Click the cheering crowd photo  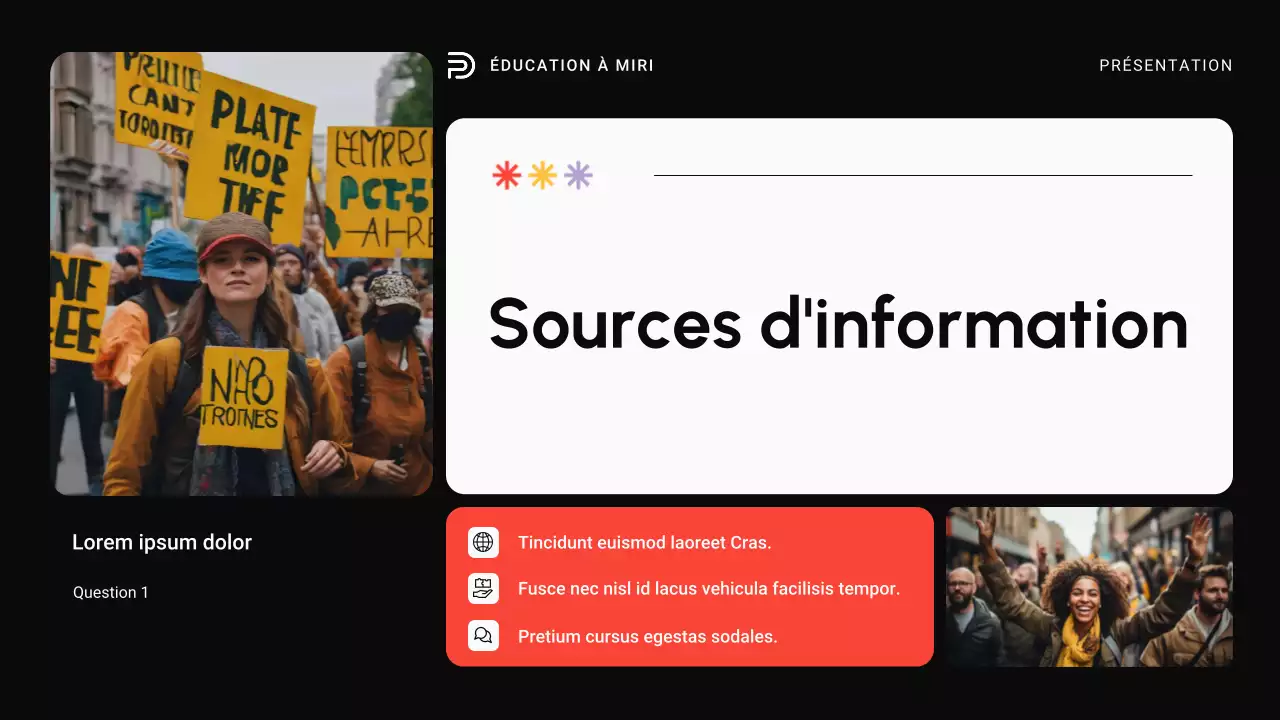click(1089, 587)
